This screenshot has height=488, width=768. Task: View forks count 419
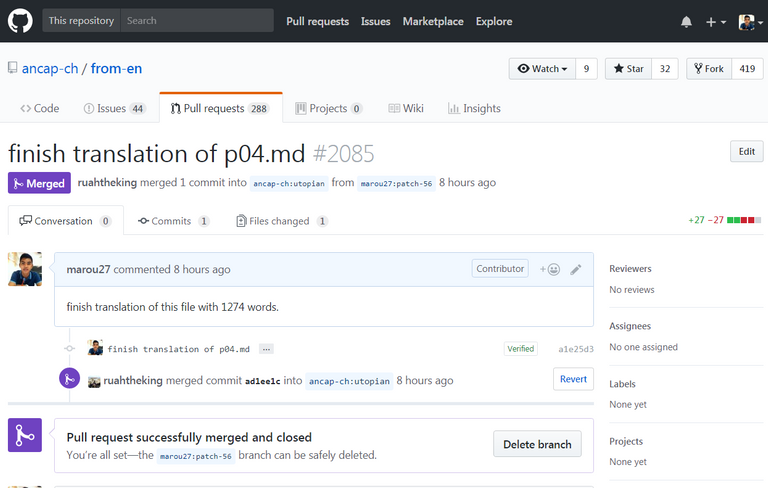[747, 69]
